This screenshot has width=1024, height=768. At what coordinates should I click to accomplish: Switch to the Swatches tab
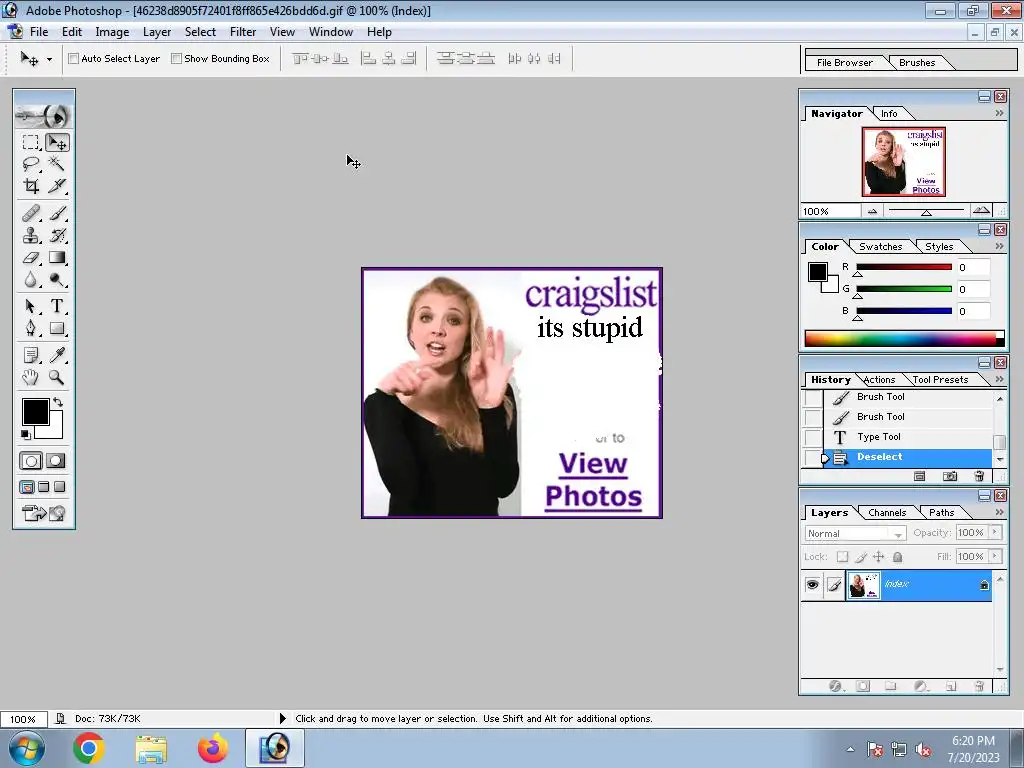point(880,247)
